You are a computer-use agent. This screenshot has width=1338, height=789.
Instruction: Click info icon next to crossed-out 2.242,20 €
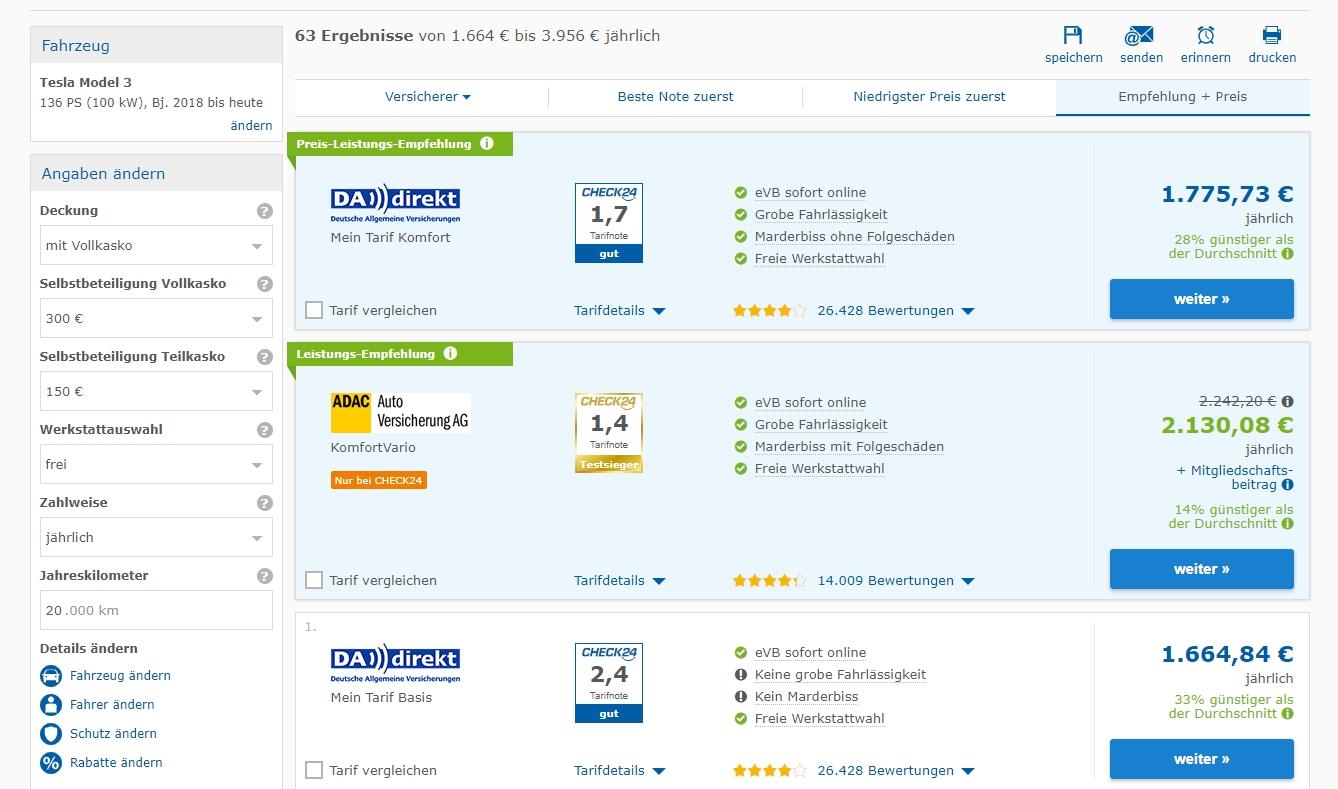click(x=1287, y=401)
